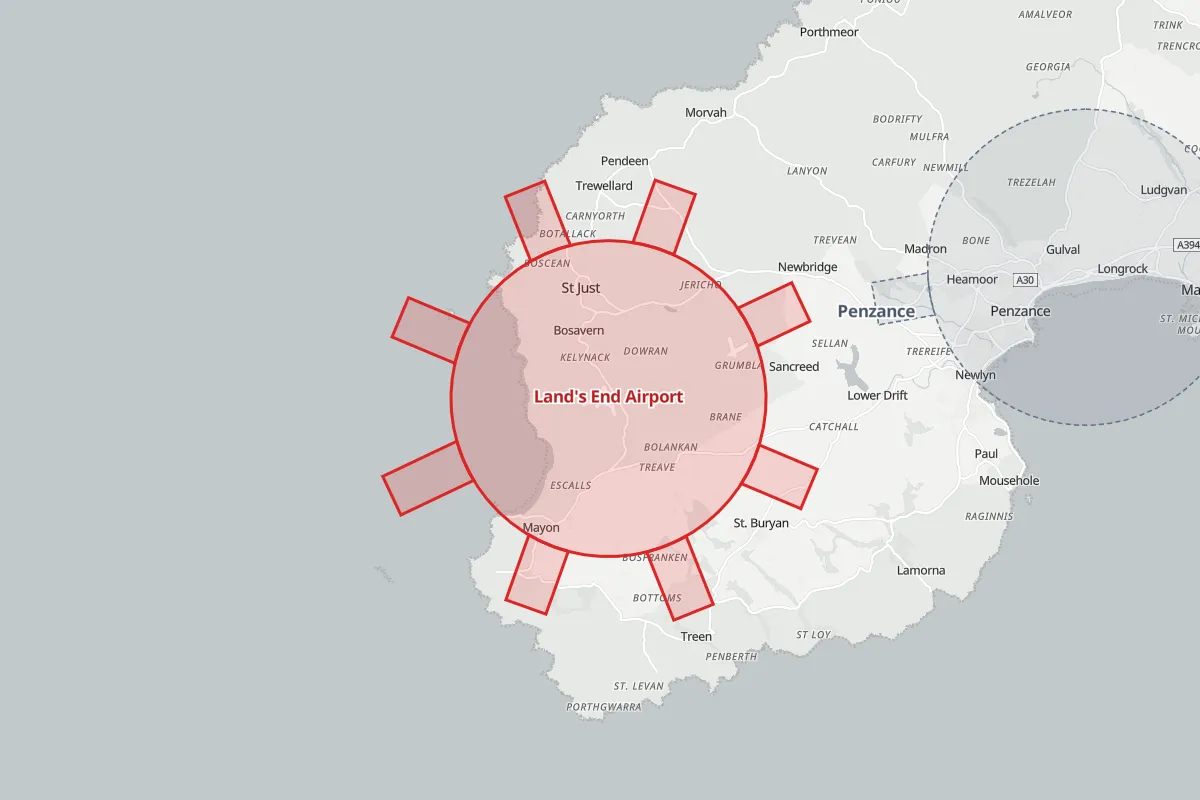Click the A30 road shield
This screenshot has height=800, width=1200.
[x=1024, y=280]
